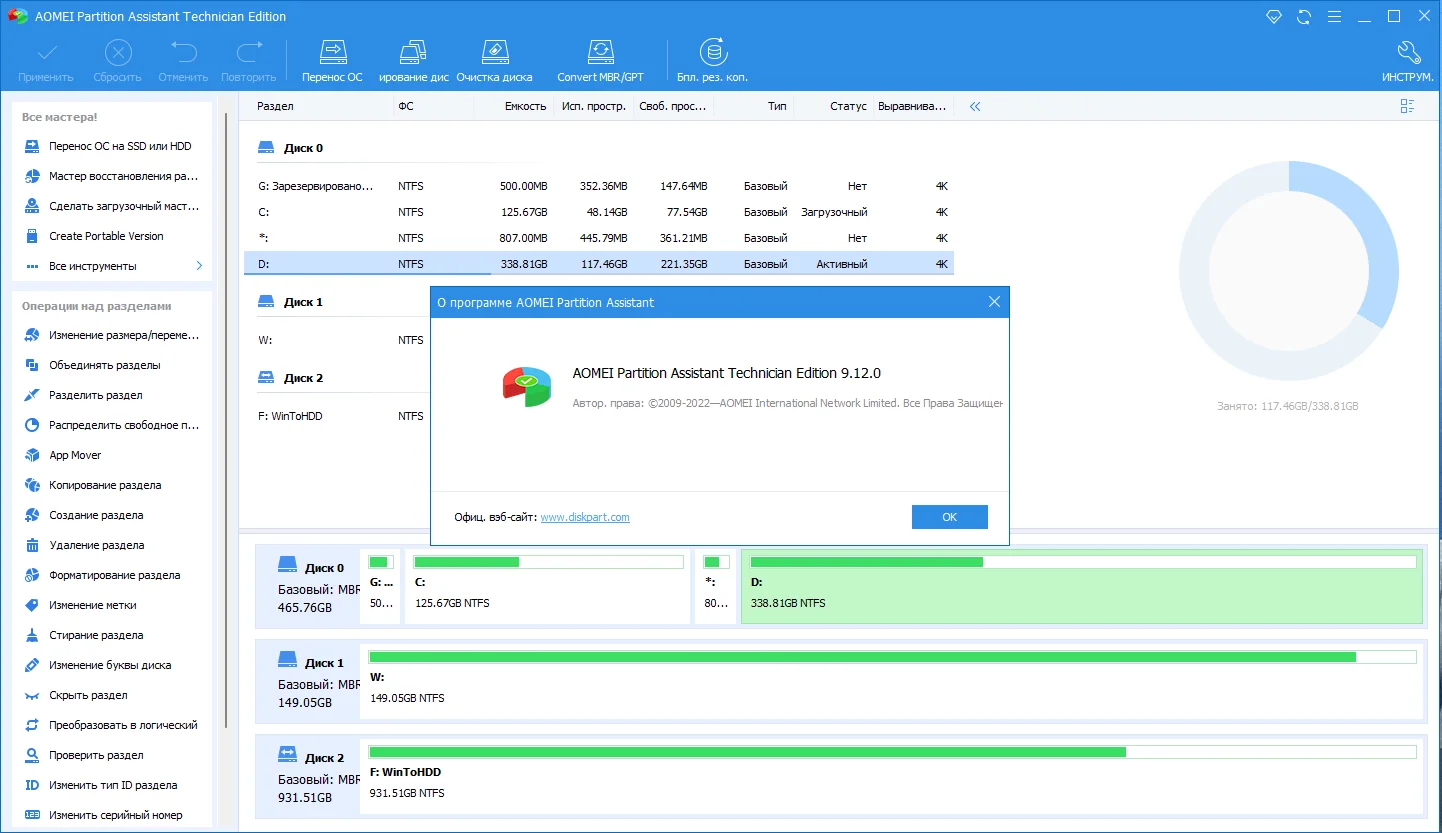Open the Tools menu wrench icon
The width and height of the screenshot is (1442, 833).
pos(1408,52)
